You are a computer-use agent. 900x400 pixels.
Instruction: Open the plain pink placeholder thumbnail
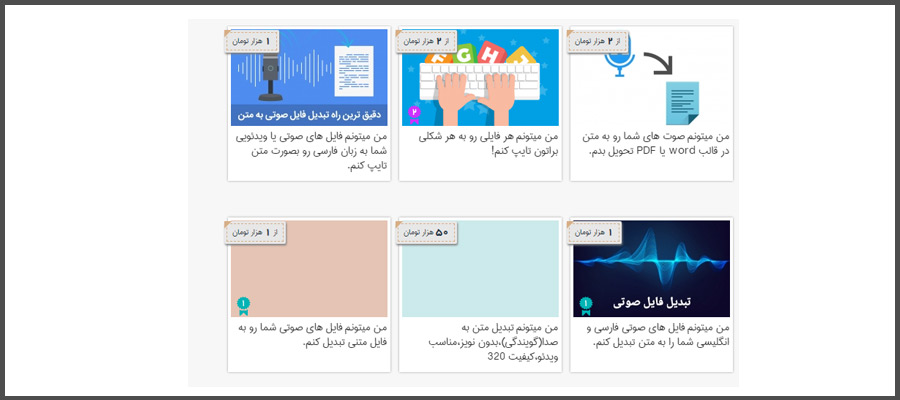pyautogui.click(x=309, y=269)
